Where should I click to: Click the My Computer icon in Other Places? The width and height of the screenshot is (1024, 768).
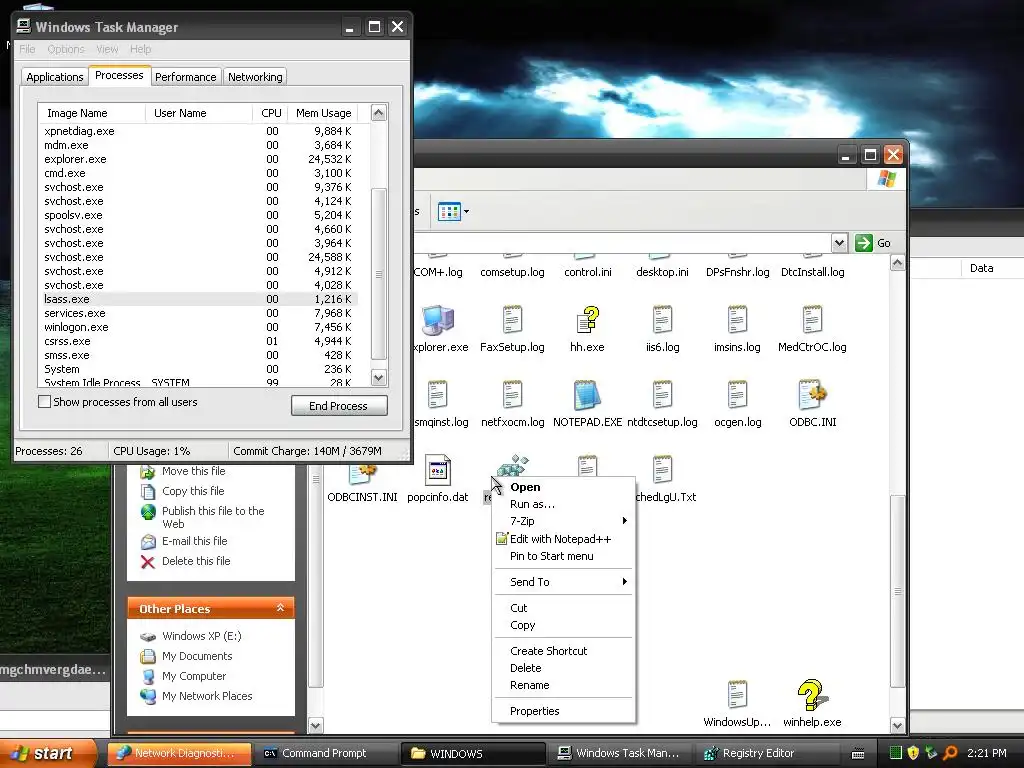pos(148,677)
